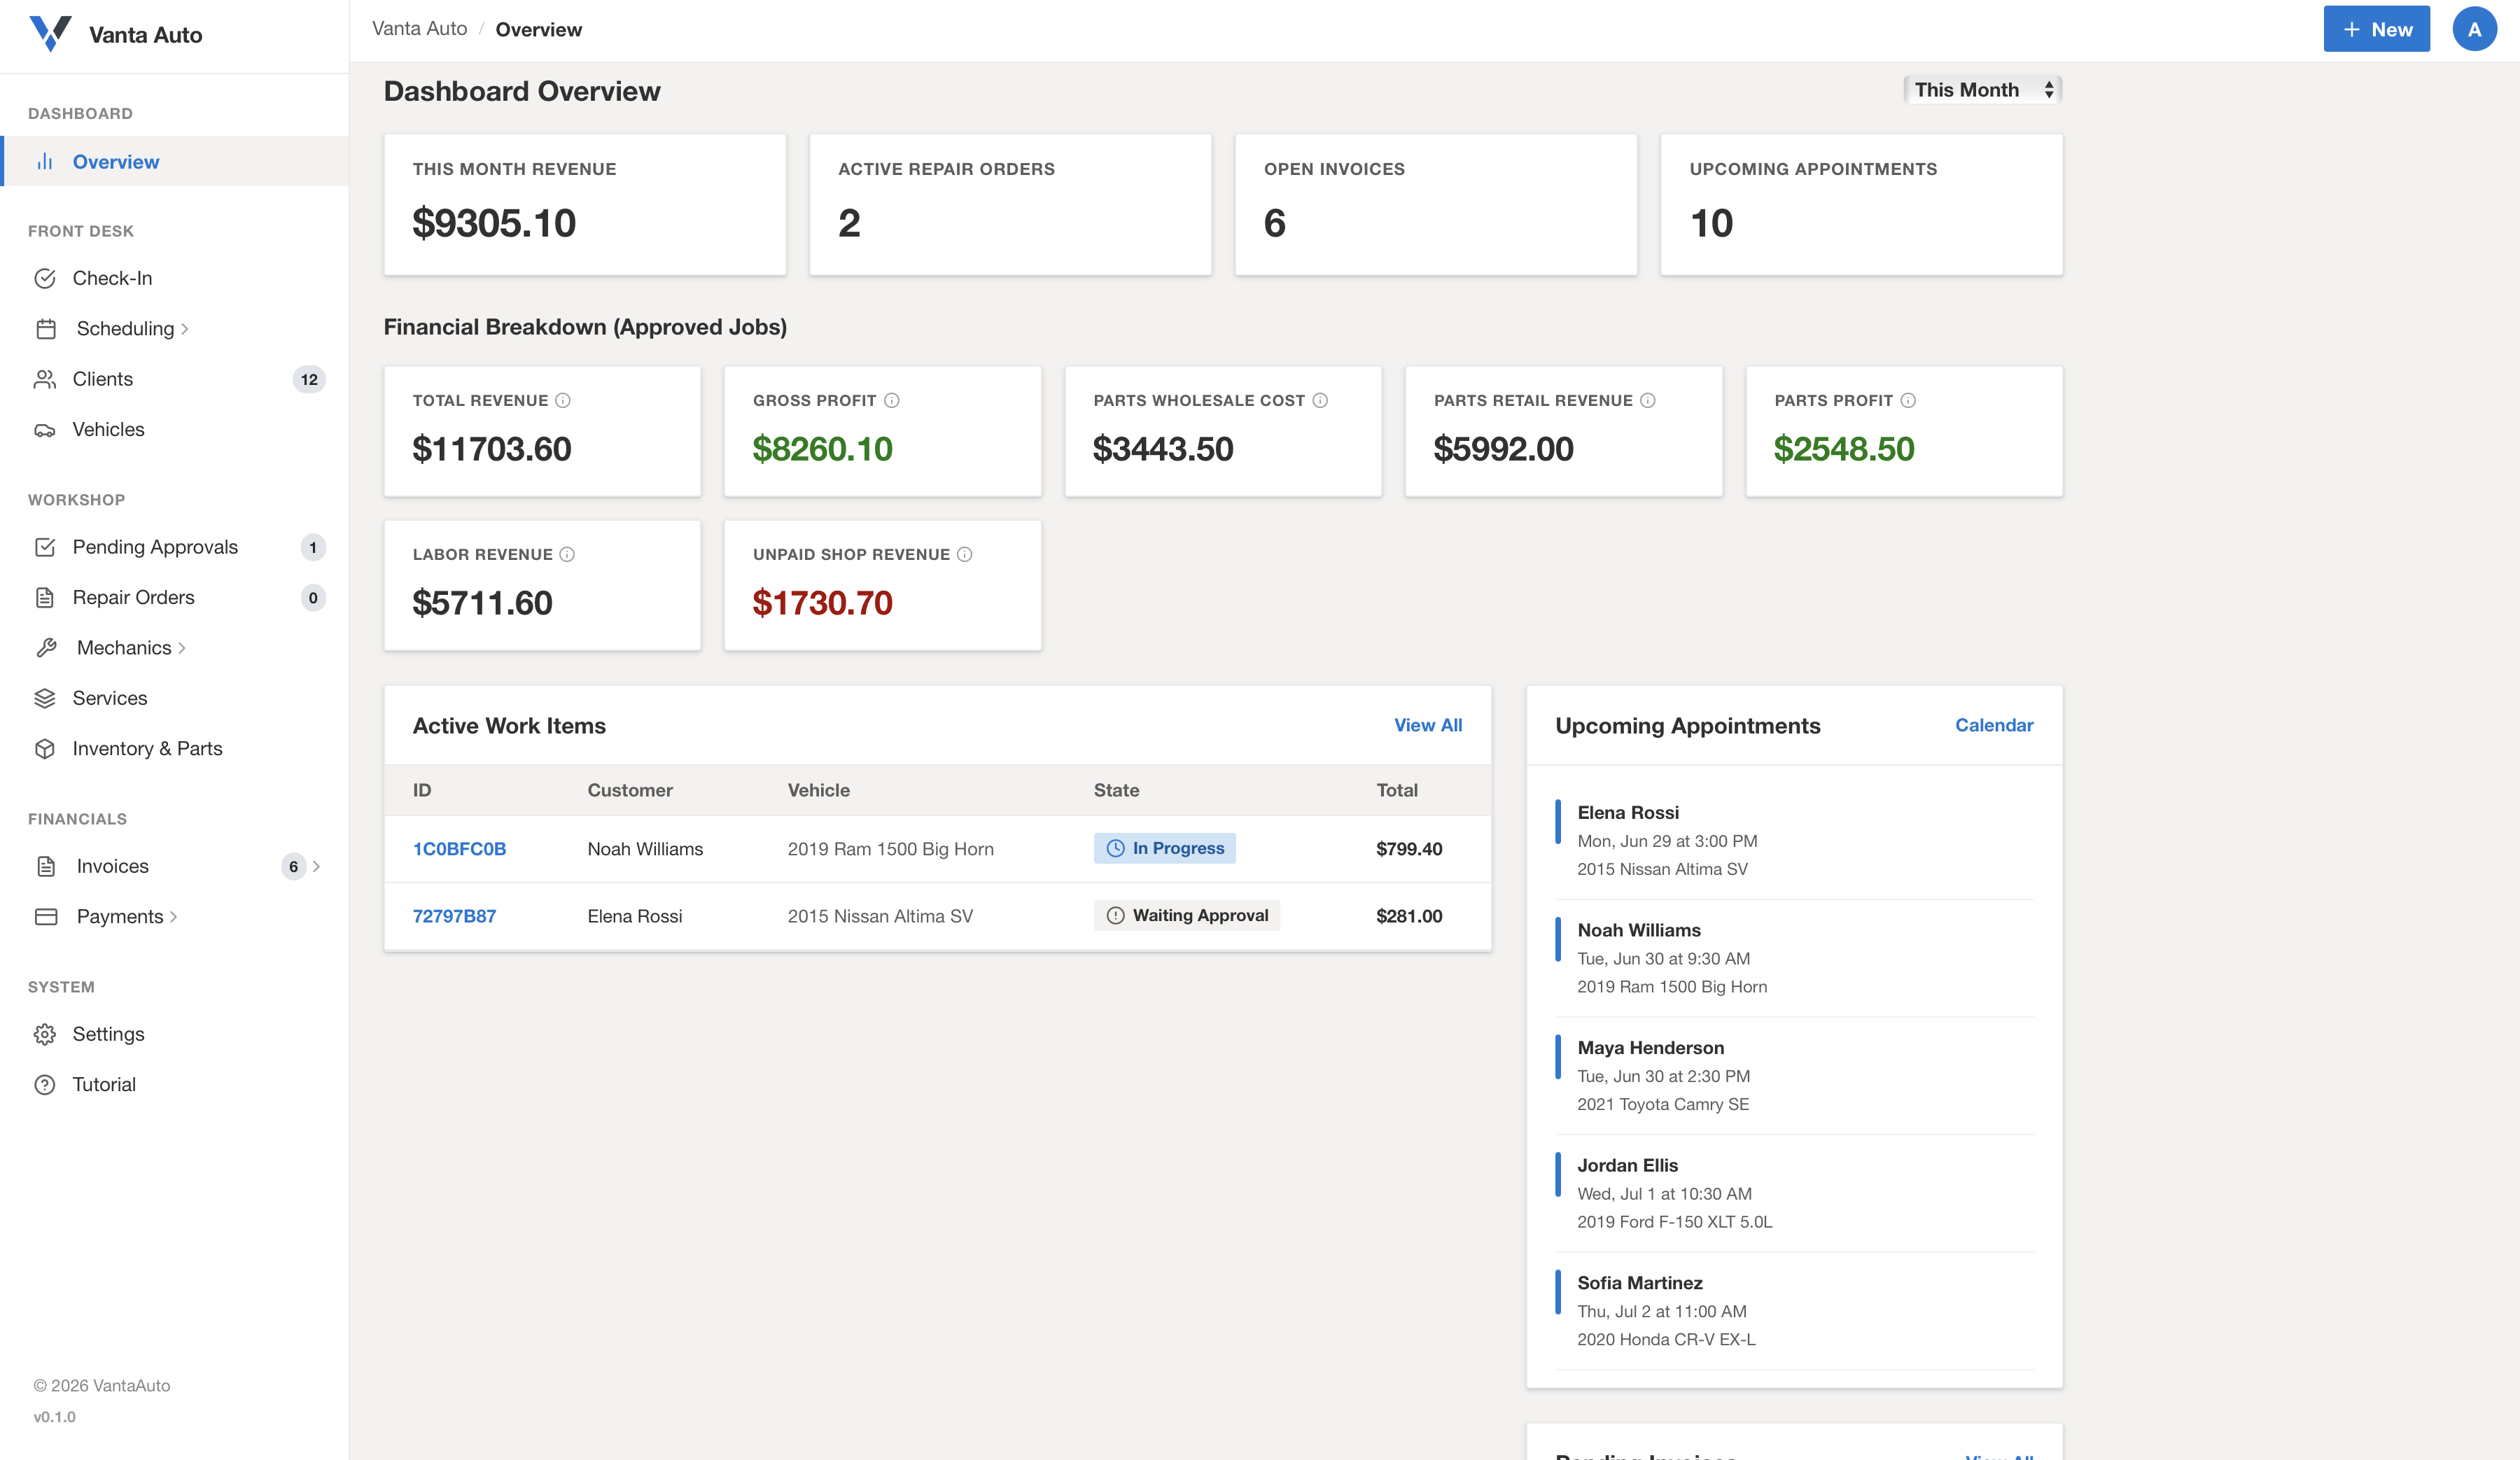This screenshot has width=2520, height=1460.
Task: Open Inventory & Parts page
Action: click(x=175, y=749)
